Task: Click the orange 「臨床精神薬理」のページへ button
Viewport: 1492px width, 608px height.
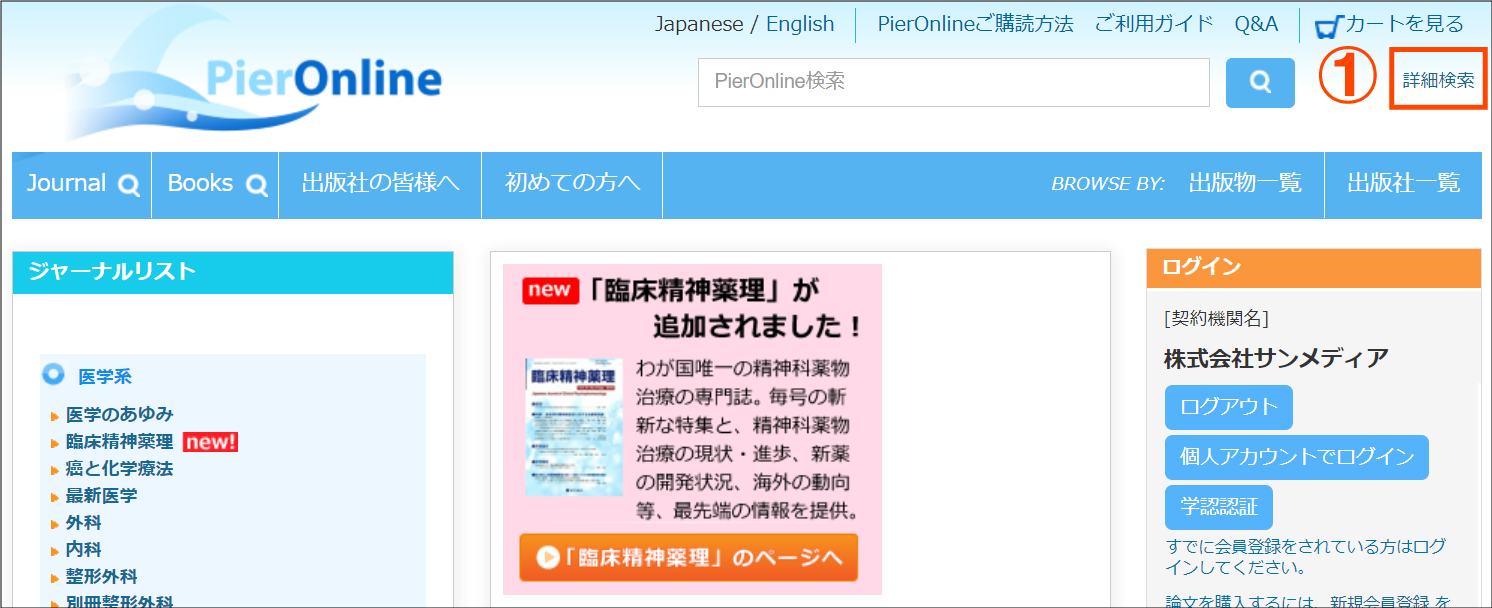Action: (689, 558)
